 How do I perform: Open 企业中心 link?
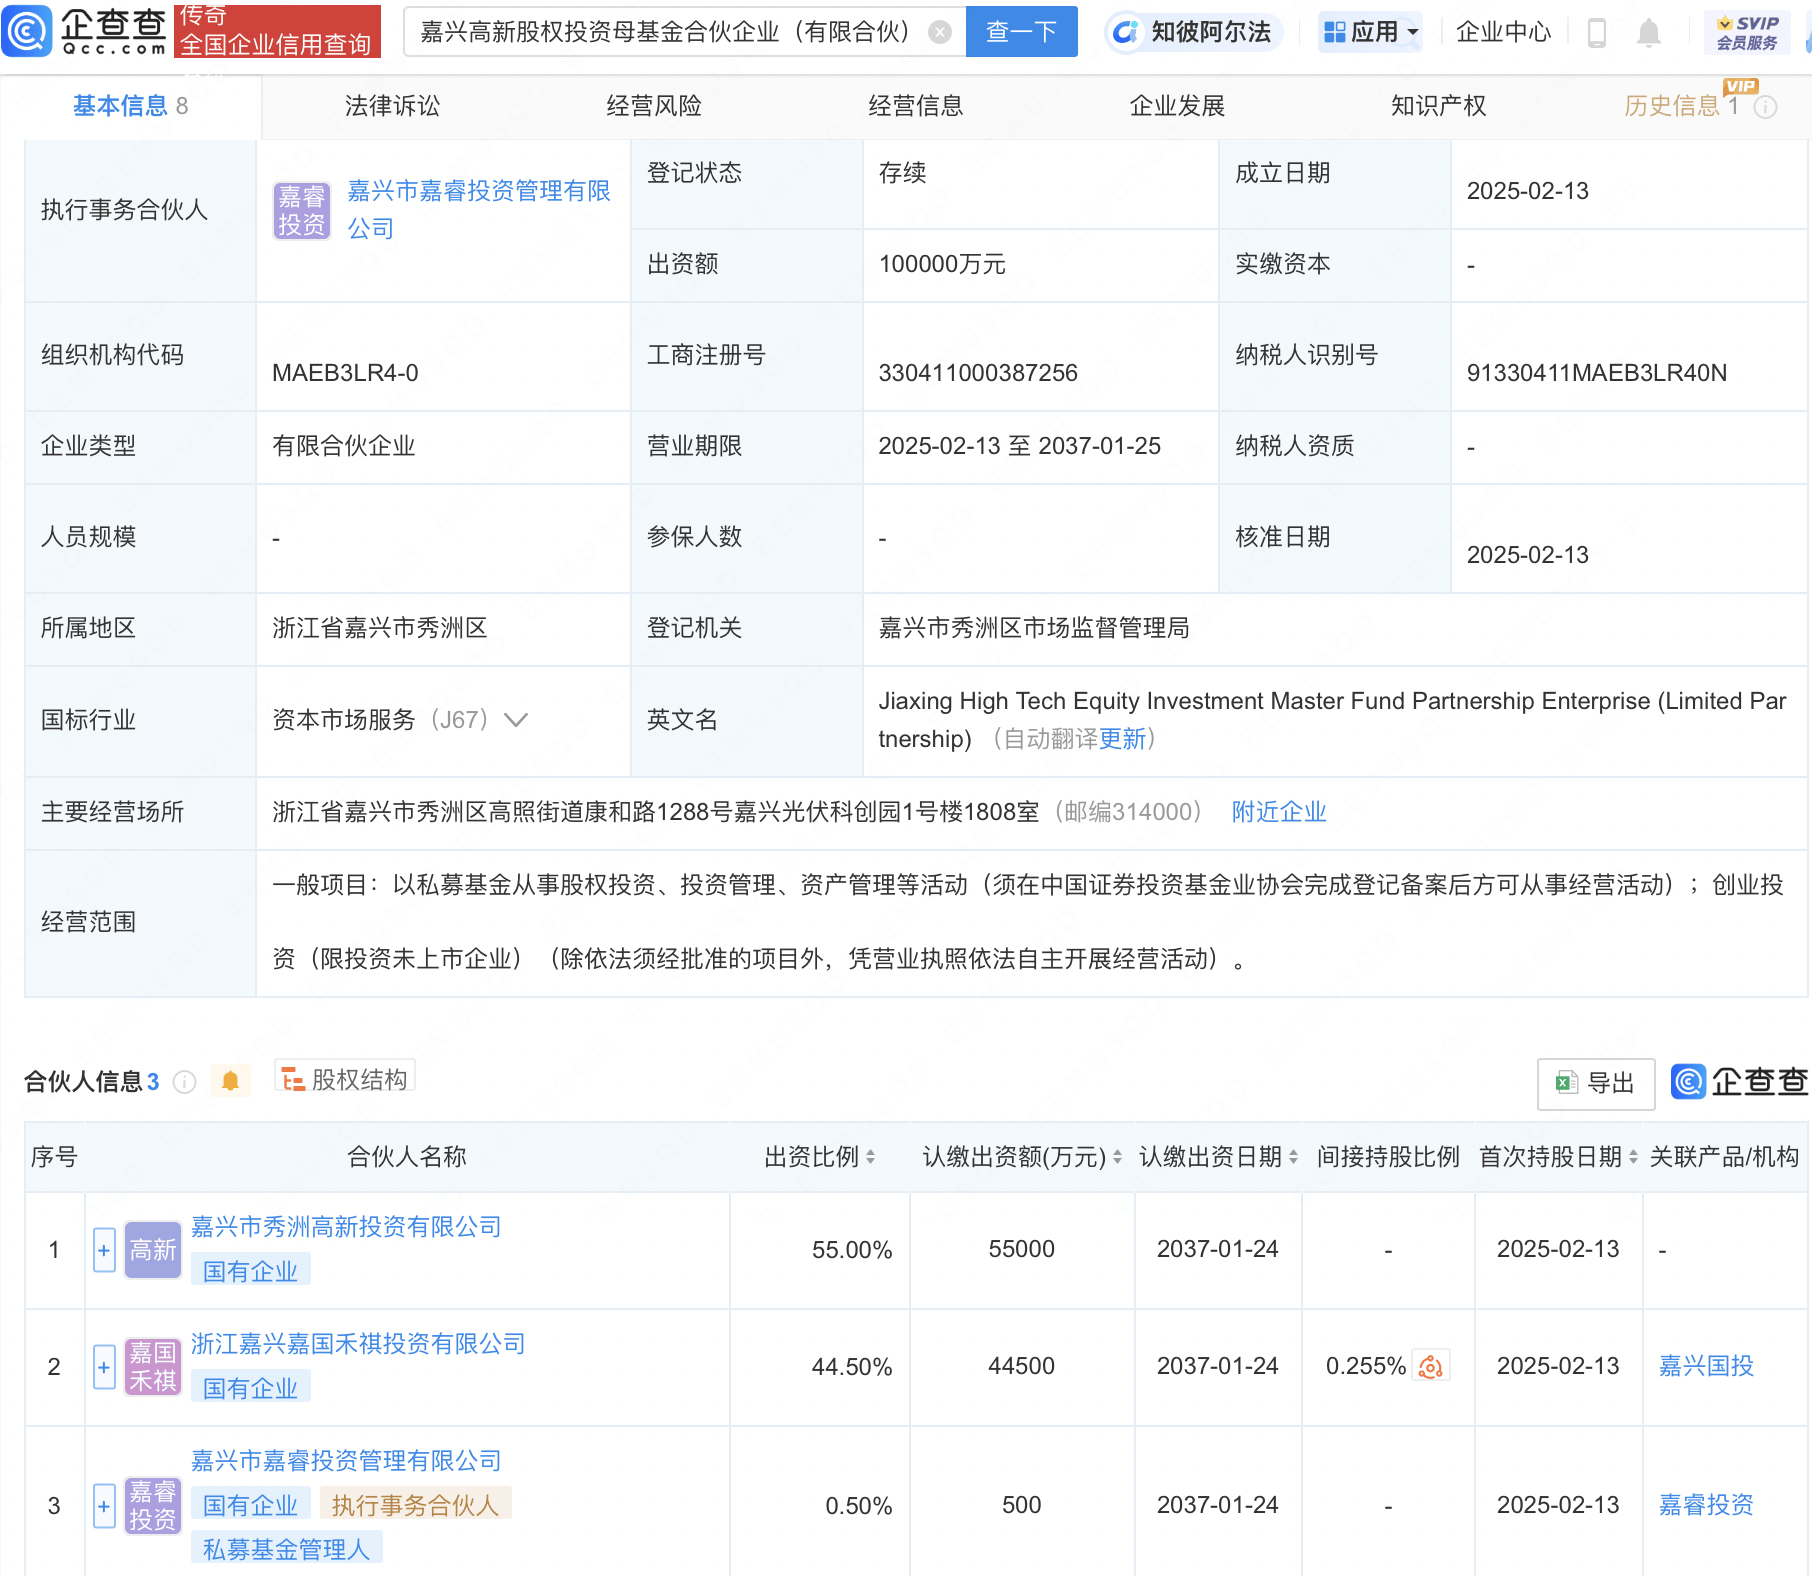click(x=1503, y=32)
